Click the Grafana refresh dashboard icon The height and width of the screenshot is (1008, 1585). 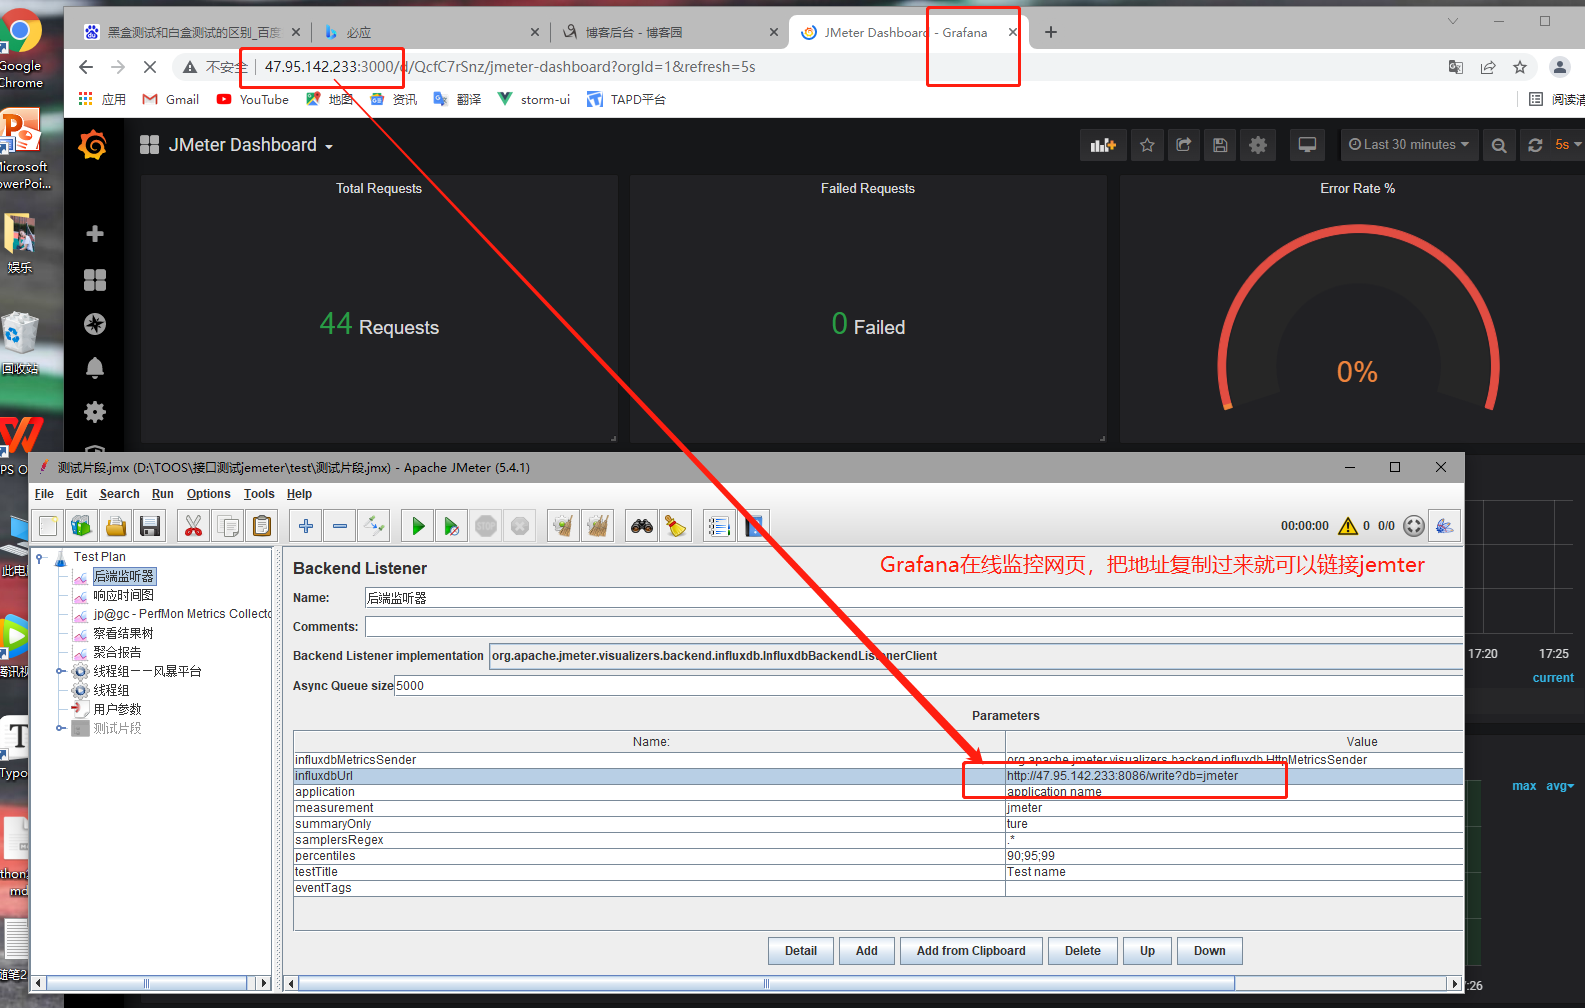1535,145
